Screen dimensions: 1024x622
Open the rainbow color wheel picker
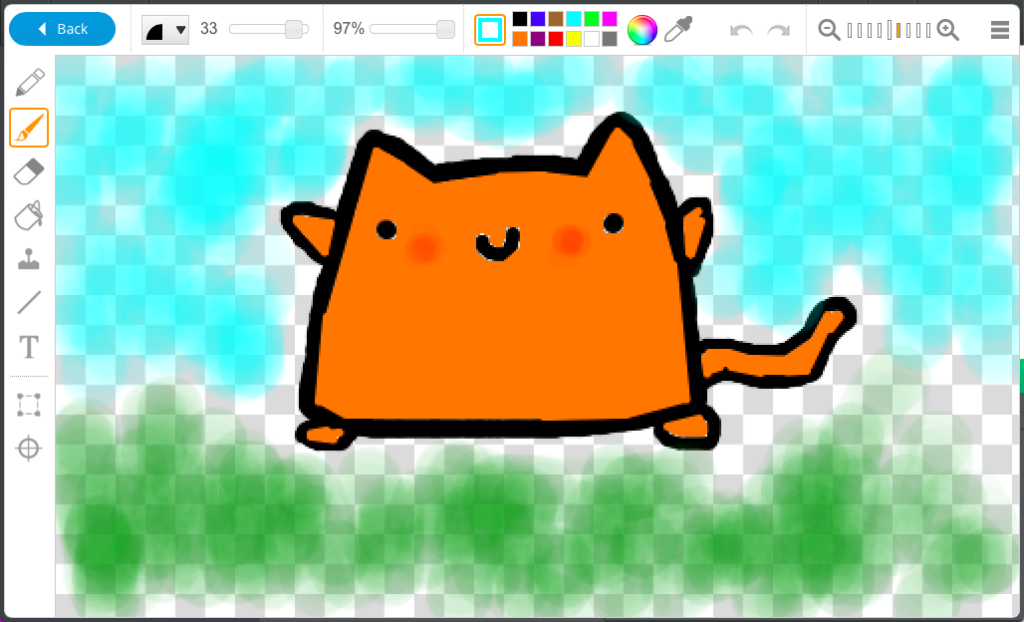pos(642,30)
